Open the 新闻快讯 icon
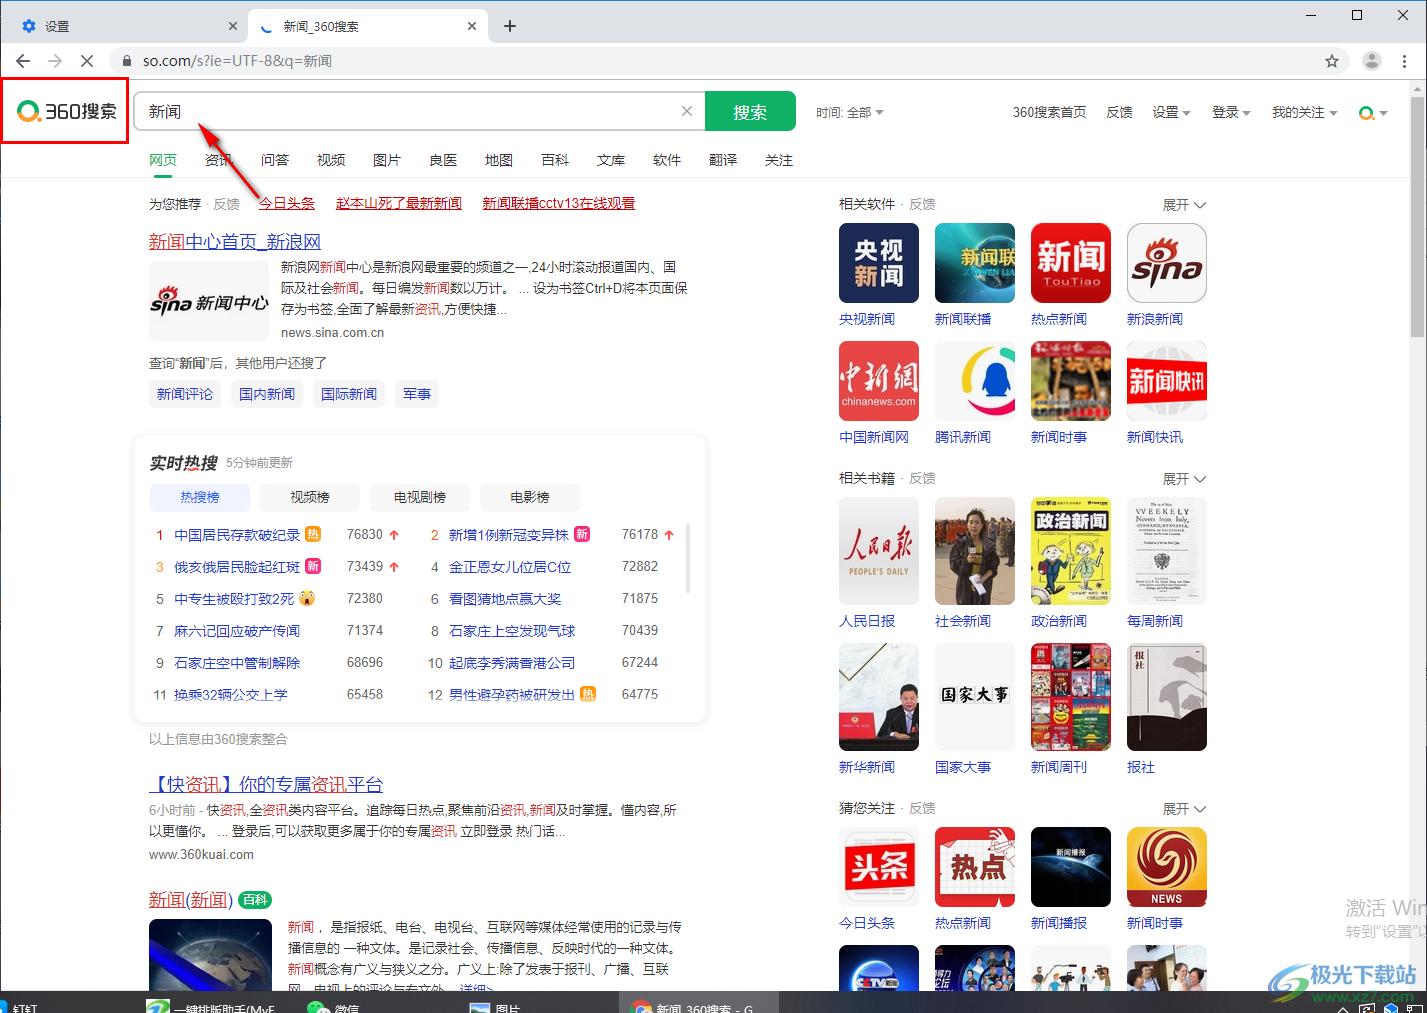Screen dimensions: 1427x1013 click(x=1167, y=381)
